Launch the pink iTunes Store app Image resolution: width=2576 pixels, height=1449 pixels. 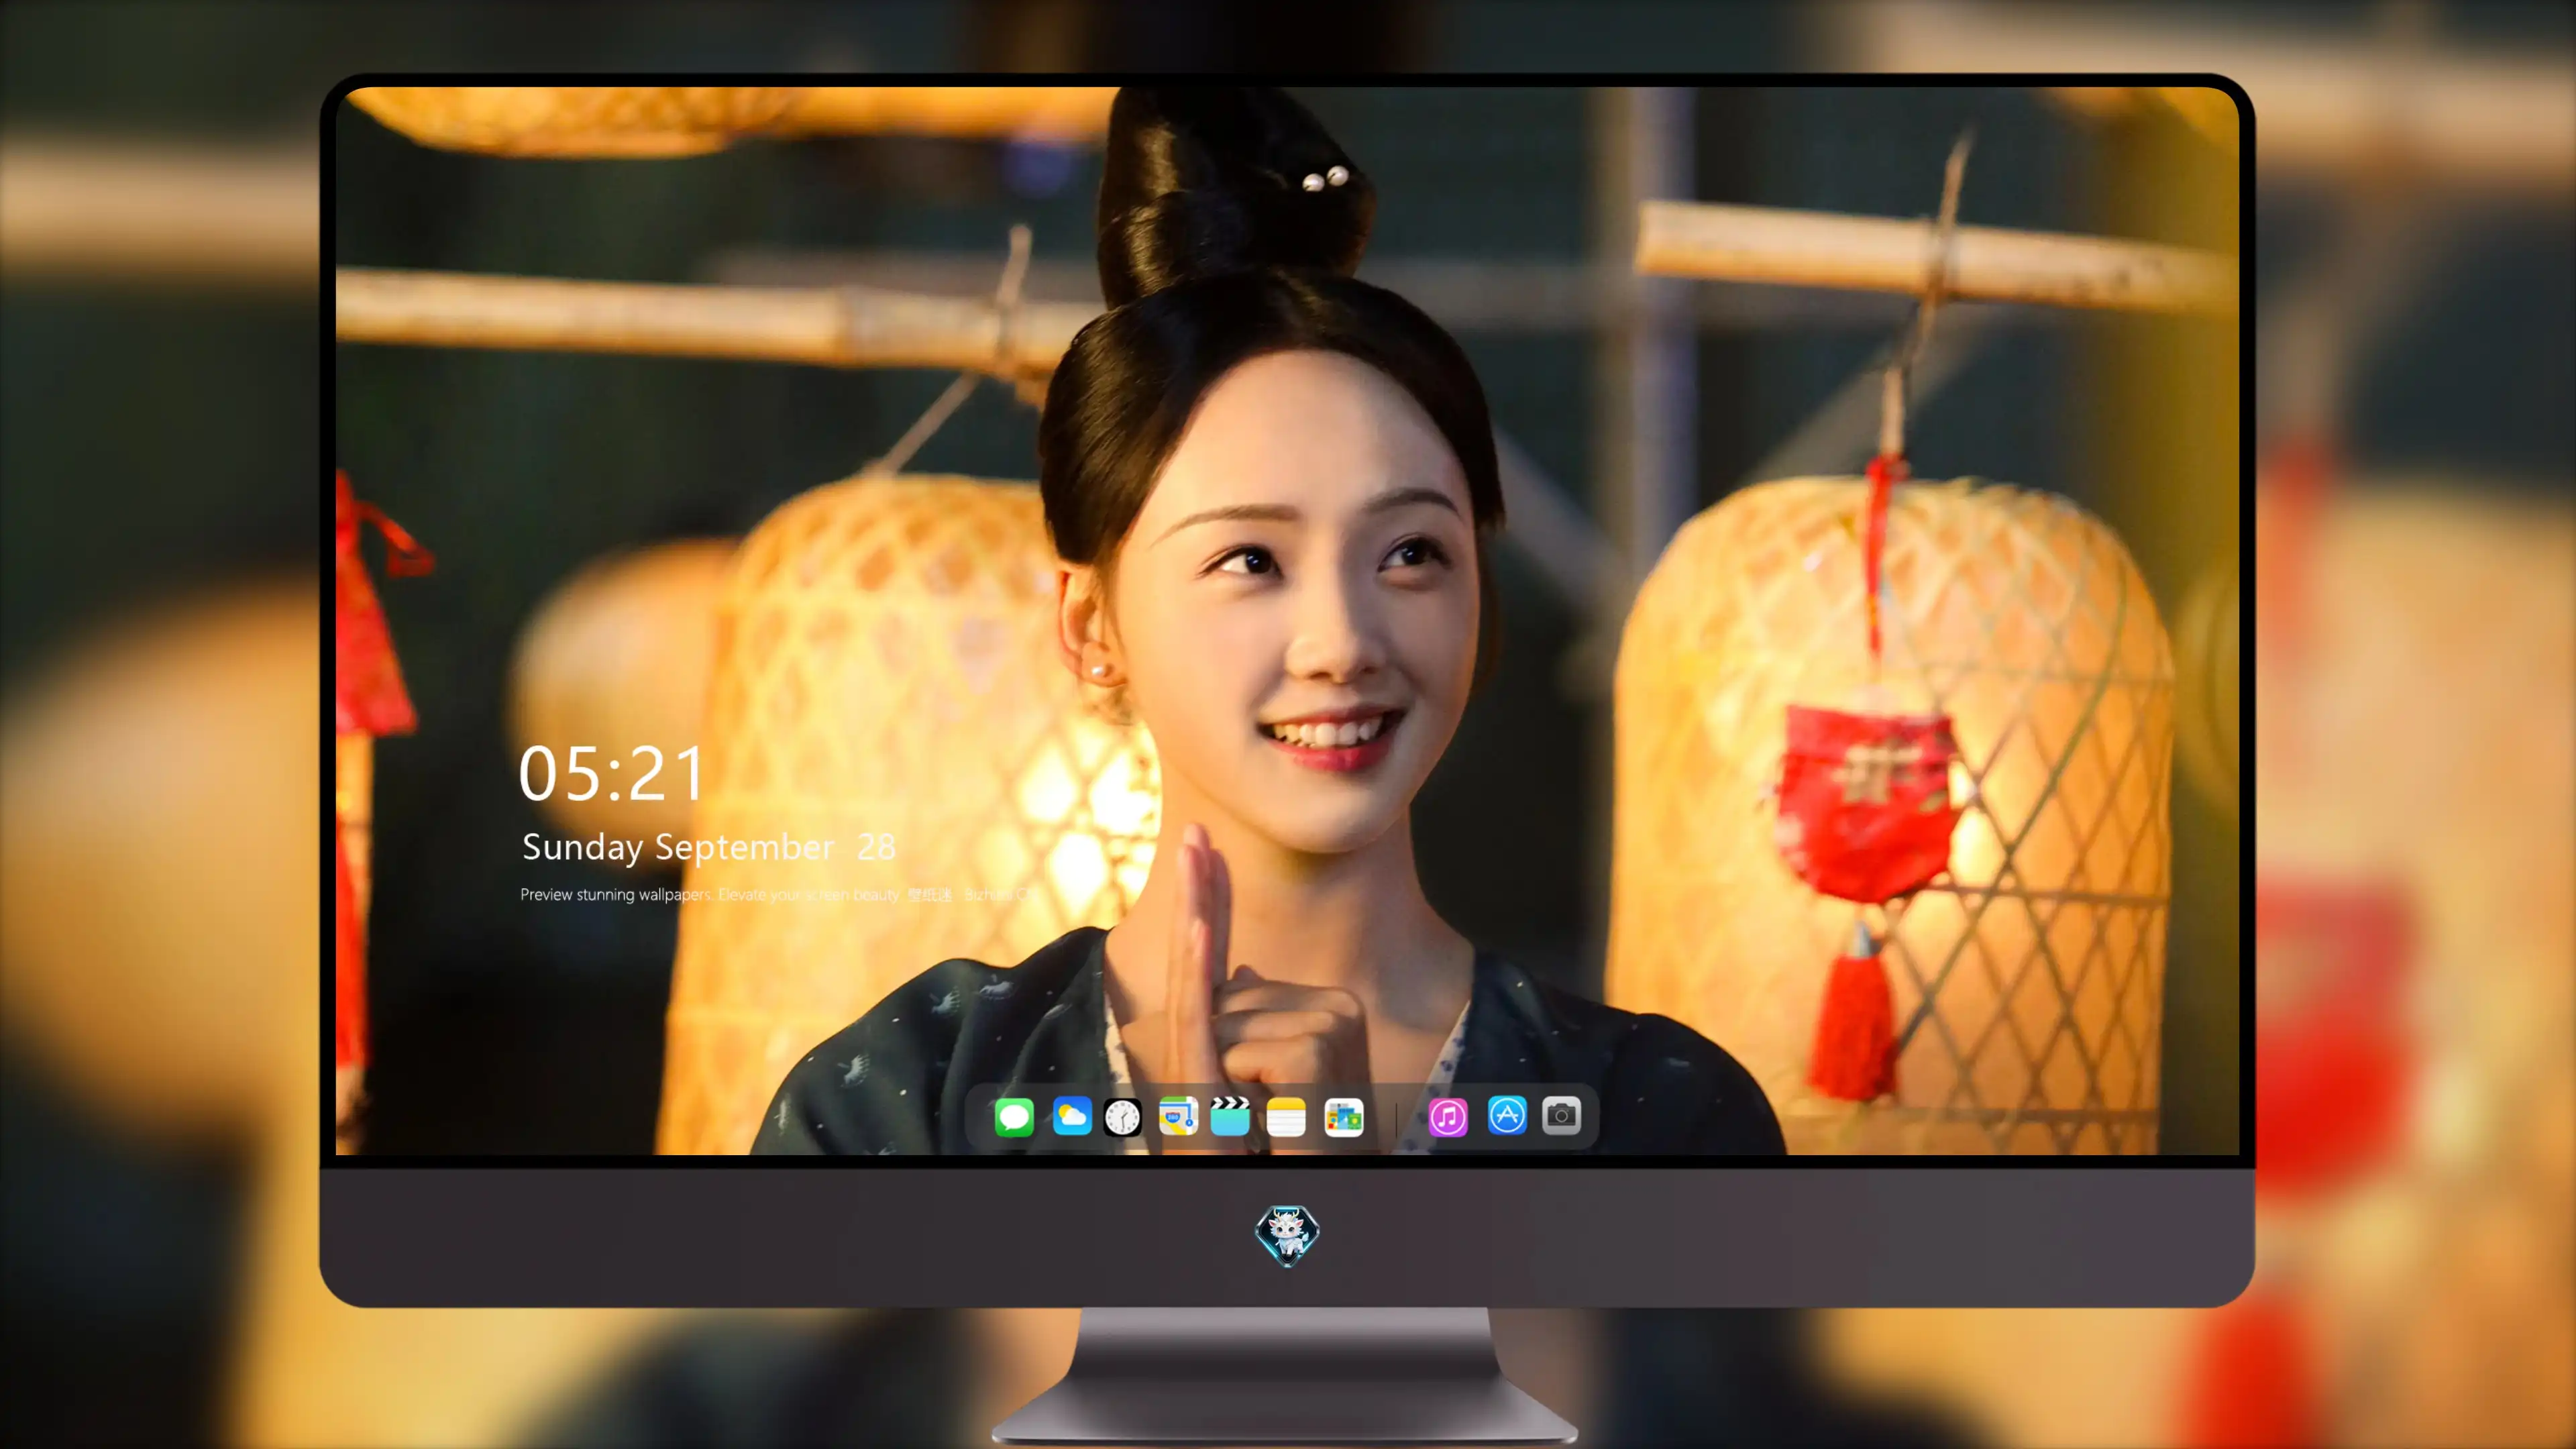tap(1448, 1117)
